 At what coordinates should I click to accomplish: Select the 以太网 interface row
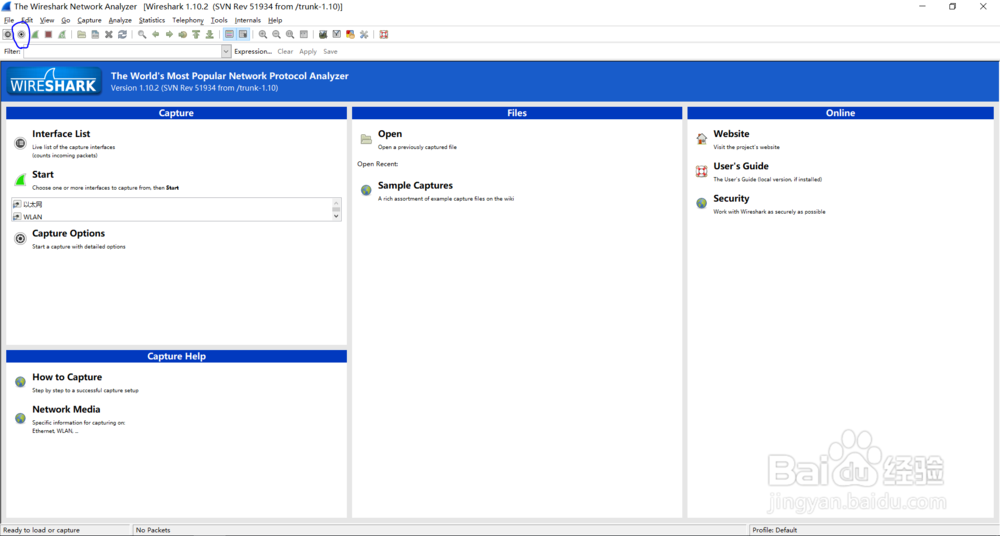pos(172,205)
